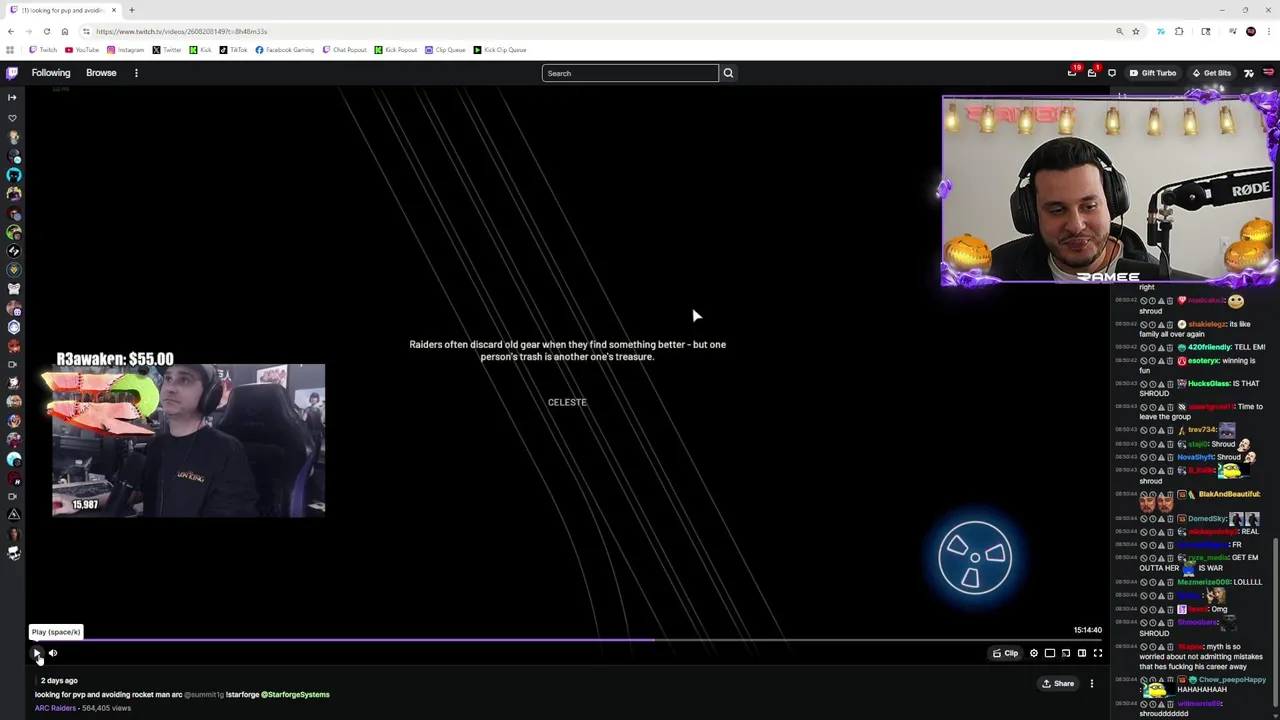Viewport: 1280px width, 720px height.
Task: Open the zoom magnifier in address bar
Action: (x=1119, y=31)
